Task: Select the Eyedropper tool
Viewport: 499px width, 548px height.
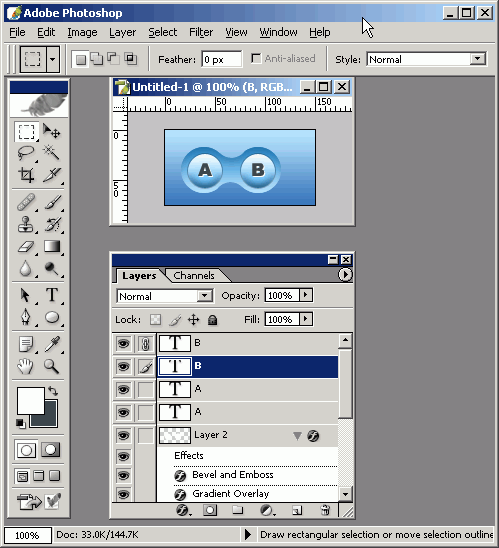Action: pos(52,344)
